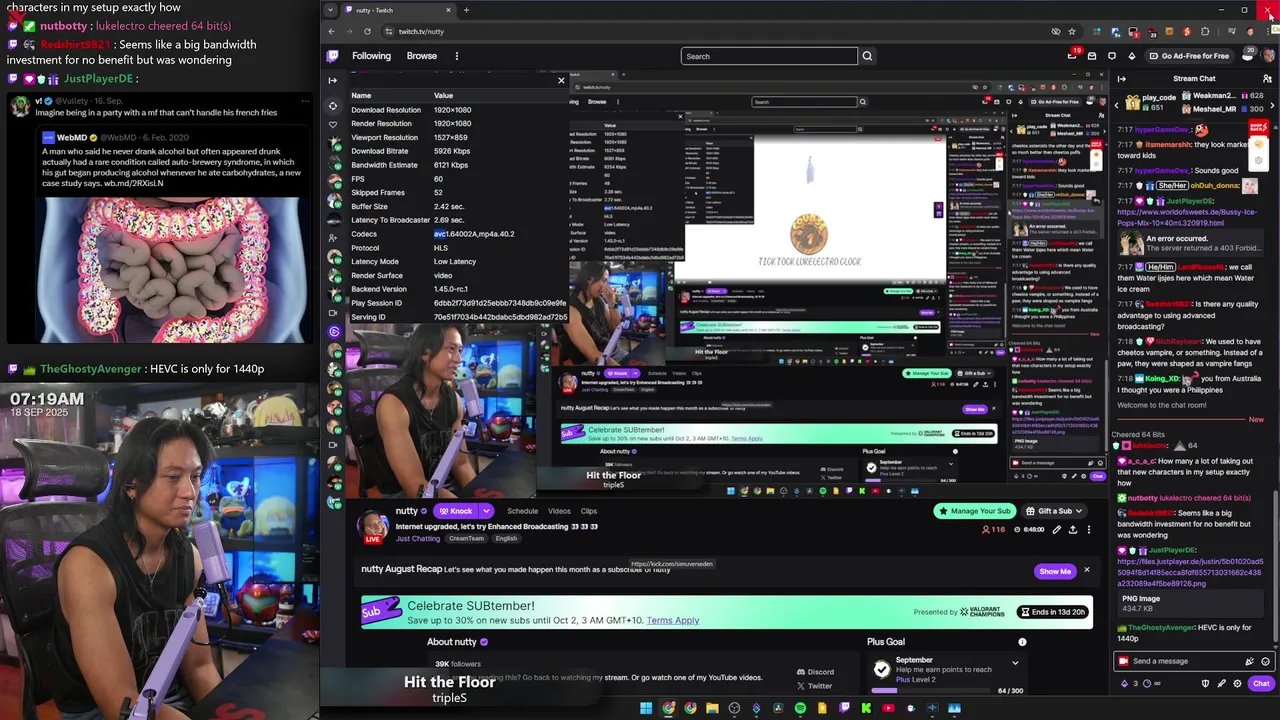Open Windows Start button
The height and width of the screenshot is (720, 1280).
(x=646, y=708)
